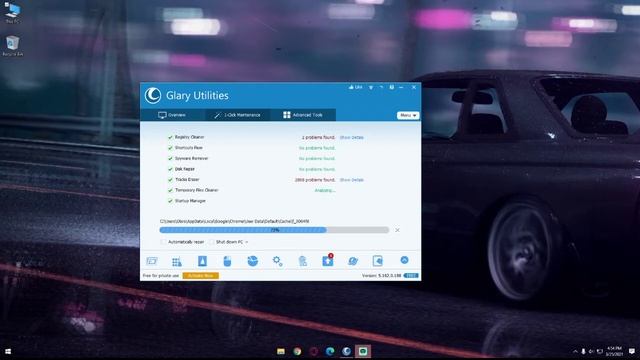Open the Disk Cleaner tool icon in bottom toolbar
The height and width of the screenshot is (360, 640).
click(152, 261)
